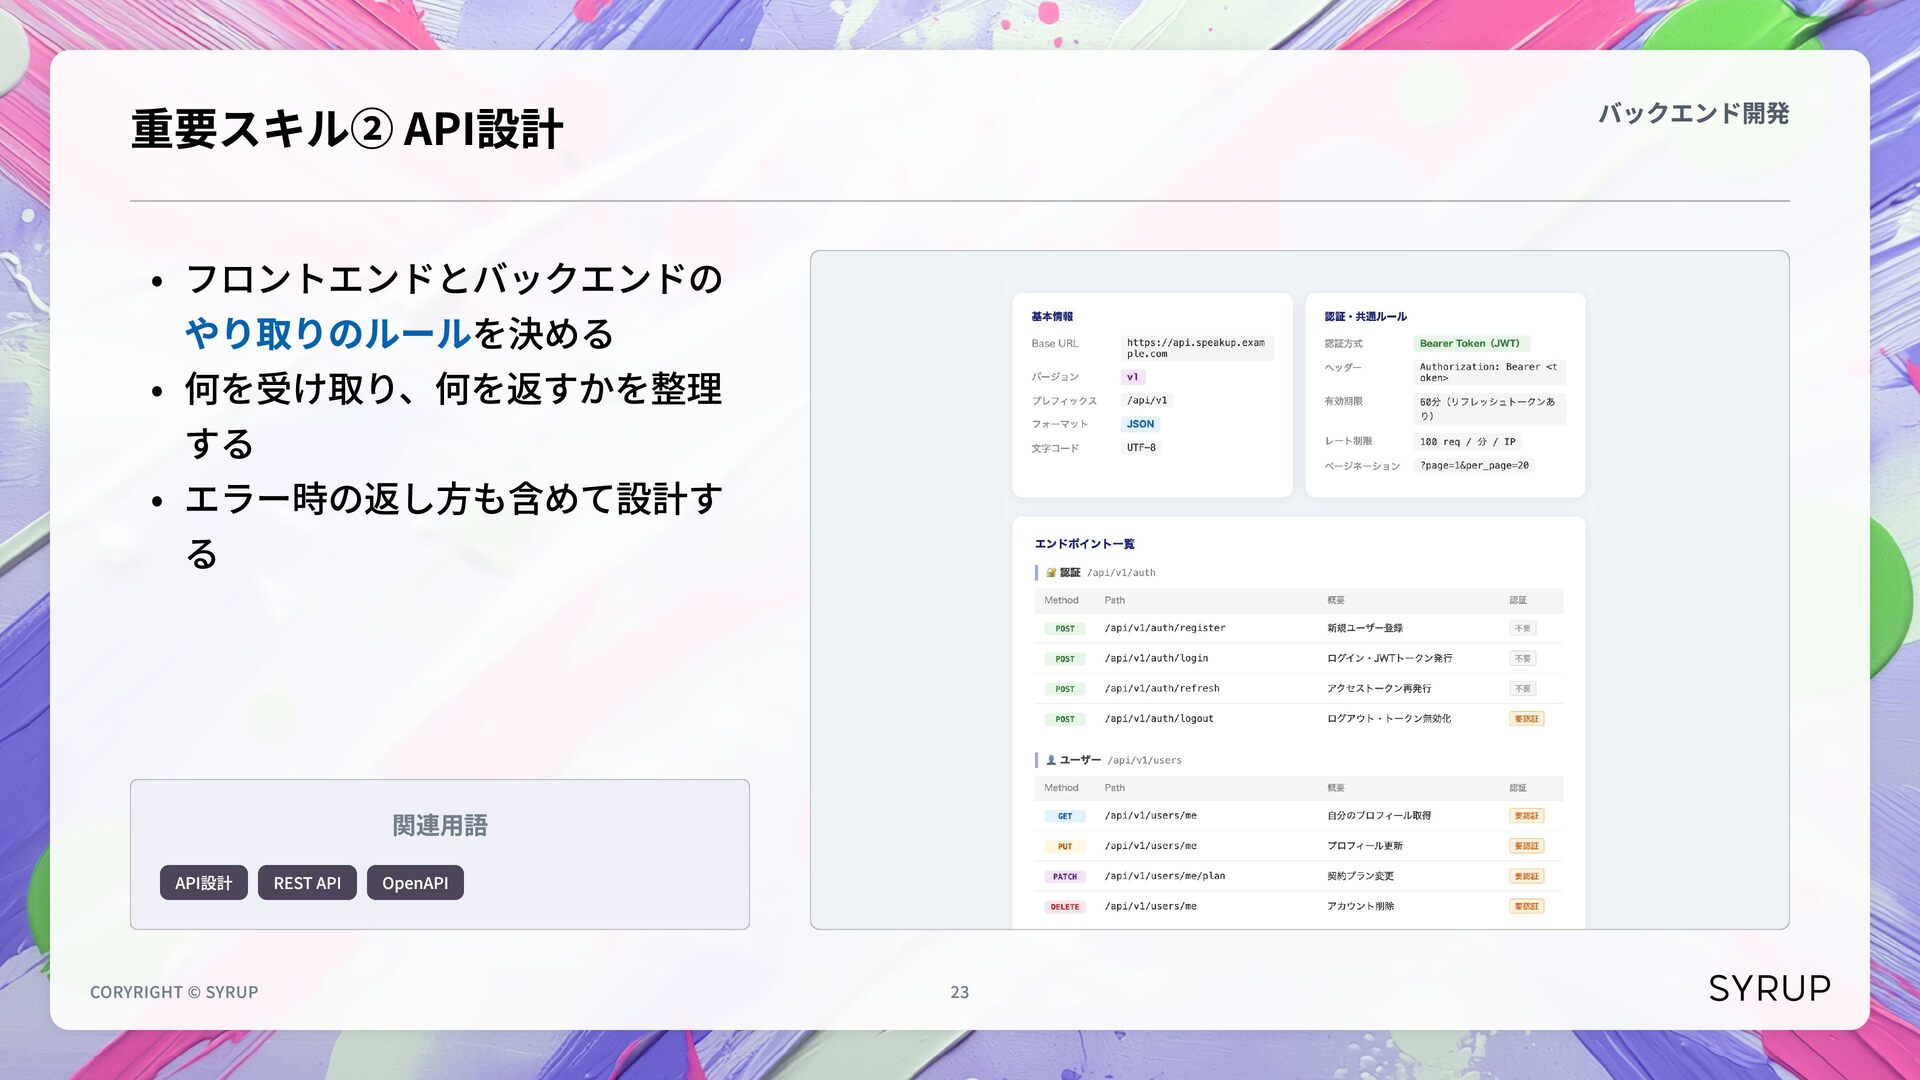The height and width of the screenshot is (1080, 1920).
Task: Click the slide title 重要スキル② API設計
Action: 347,129
